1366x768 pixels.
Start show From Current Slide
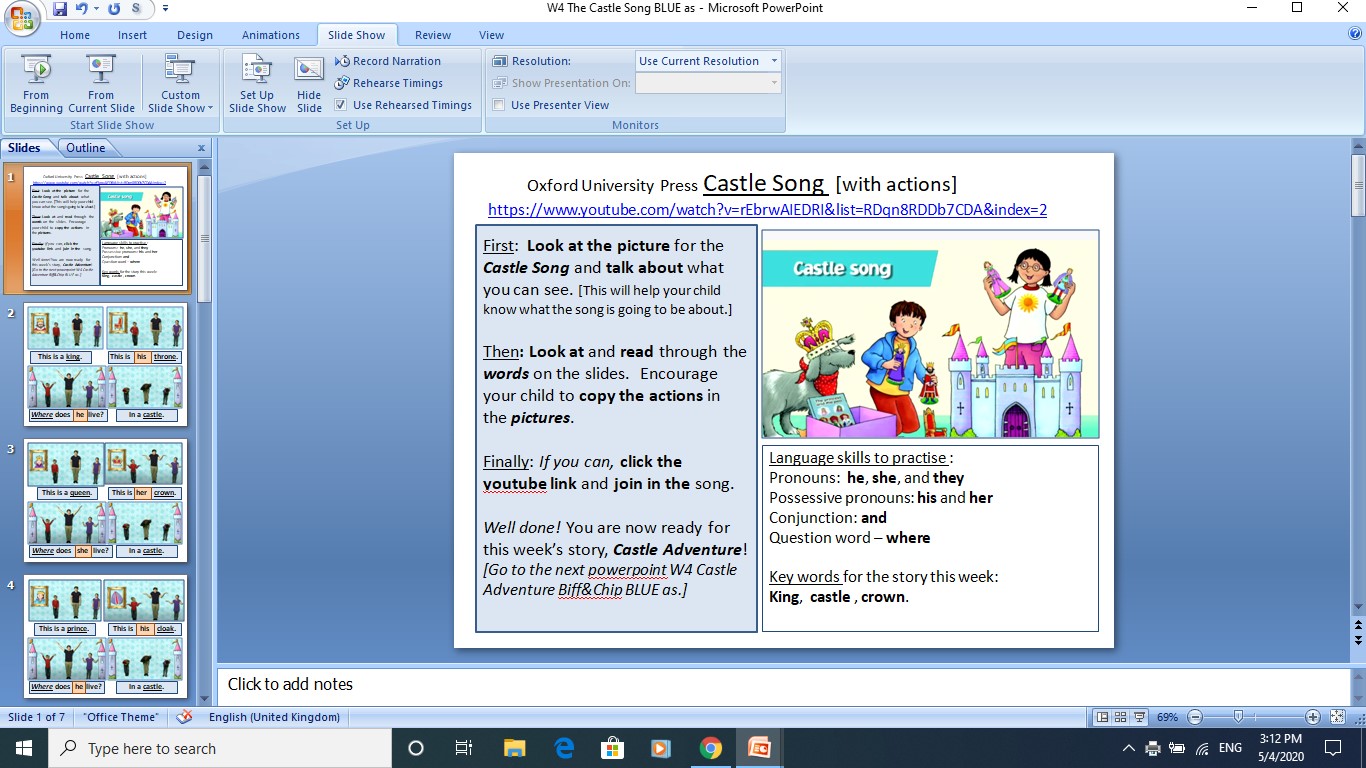[101, 84]
